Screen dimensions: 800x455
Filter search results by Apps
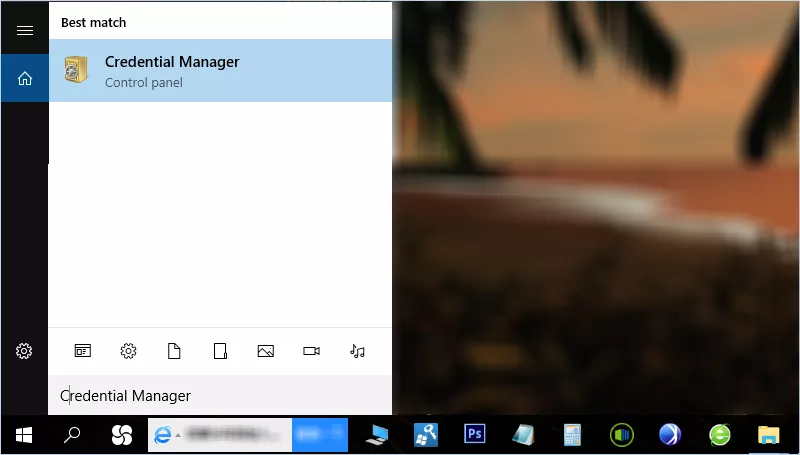(82, 351)
